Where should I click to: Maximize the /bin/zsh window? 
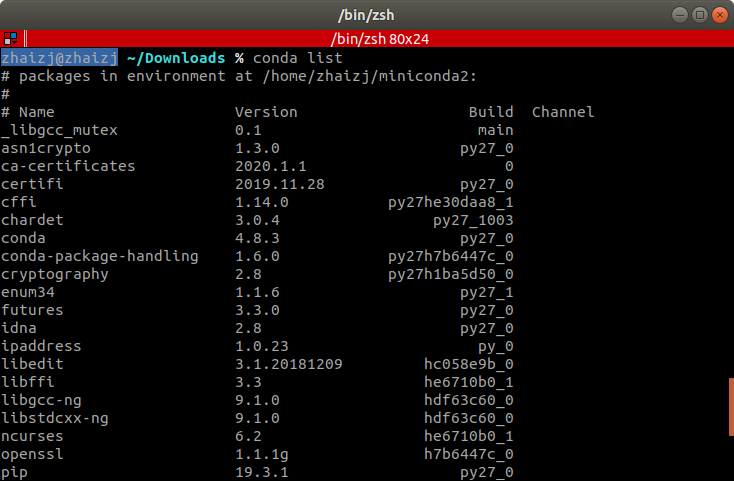700,15
